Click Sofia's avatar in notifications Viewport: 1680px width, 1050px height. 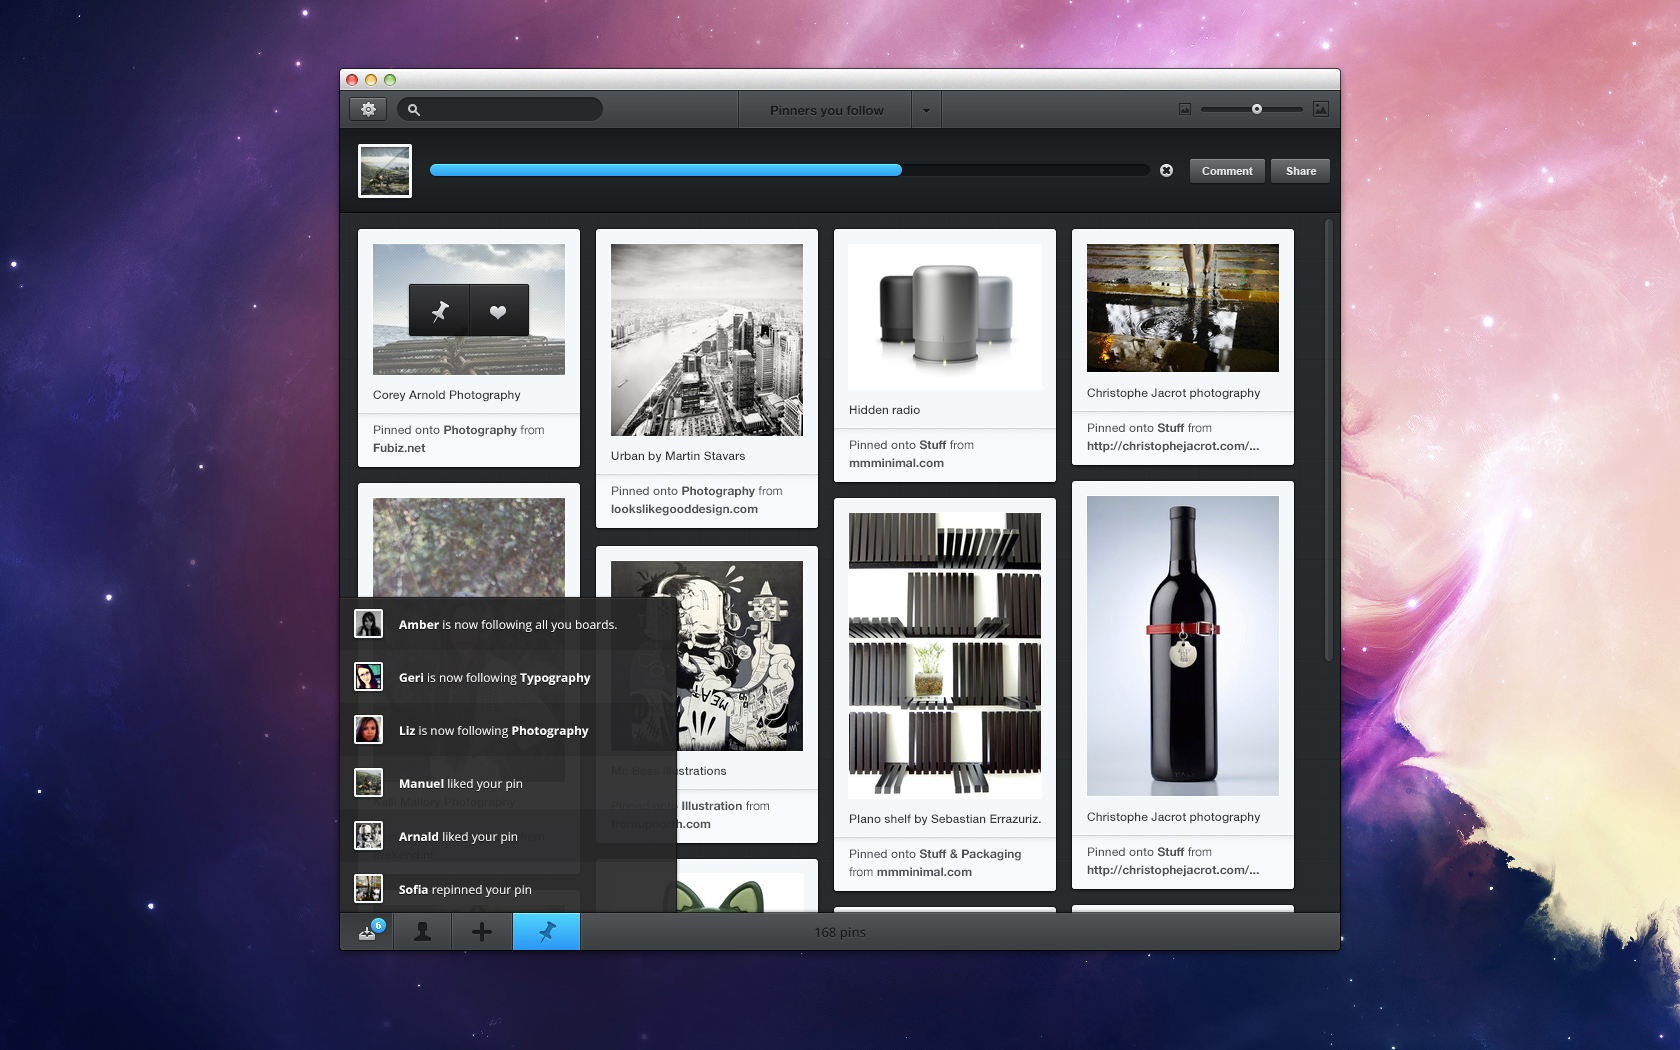coord(368,889)
